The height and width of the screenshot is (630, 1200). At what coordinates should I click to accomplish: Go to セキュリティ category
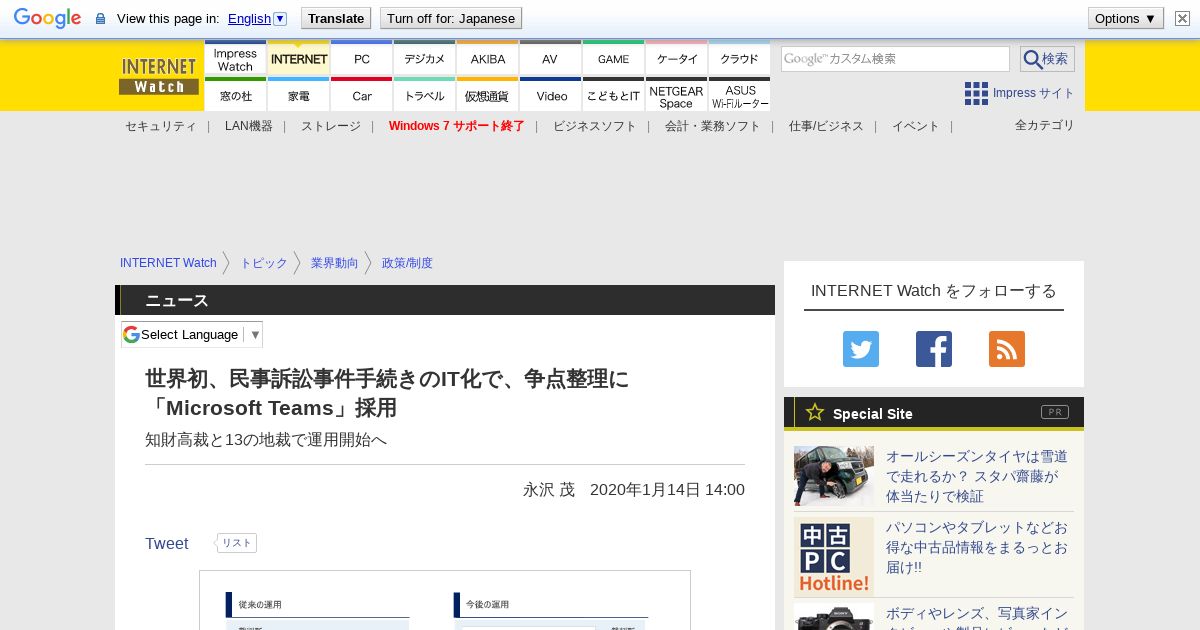161,126
